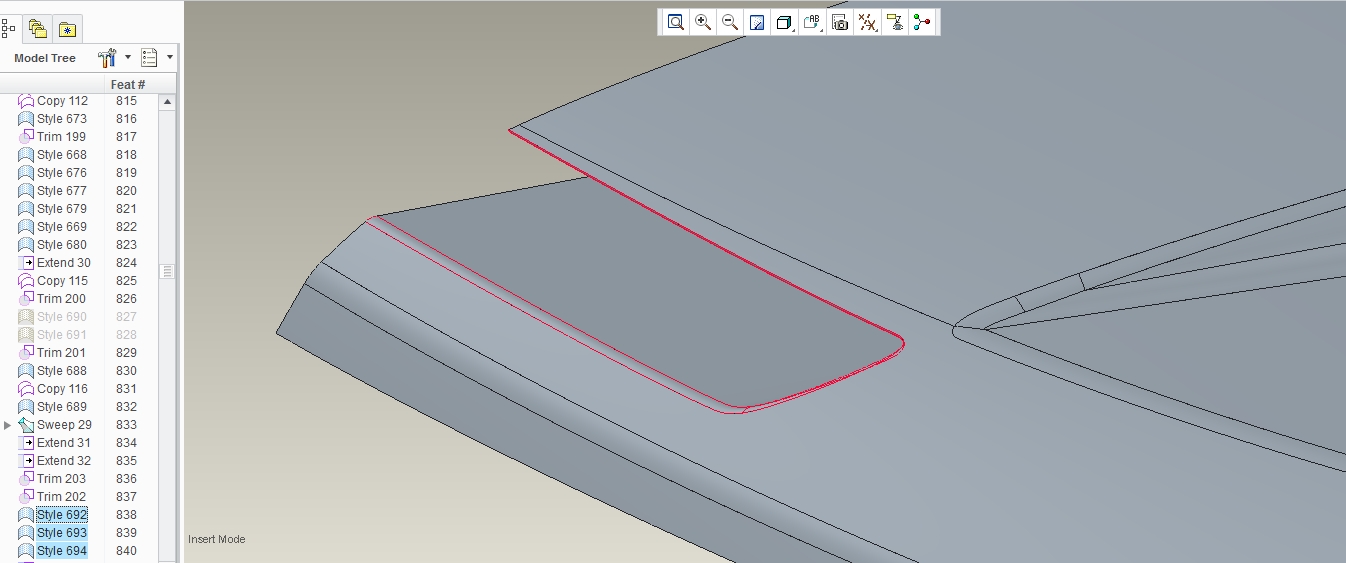Image resolution: width=1346 pixels, height=563 pixels.
Task: Open the Datum Display Filters dropdown
Action: (x=868, y=22)
